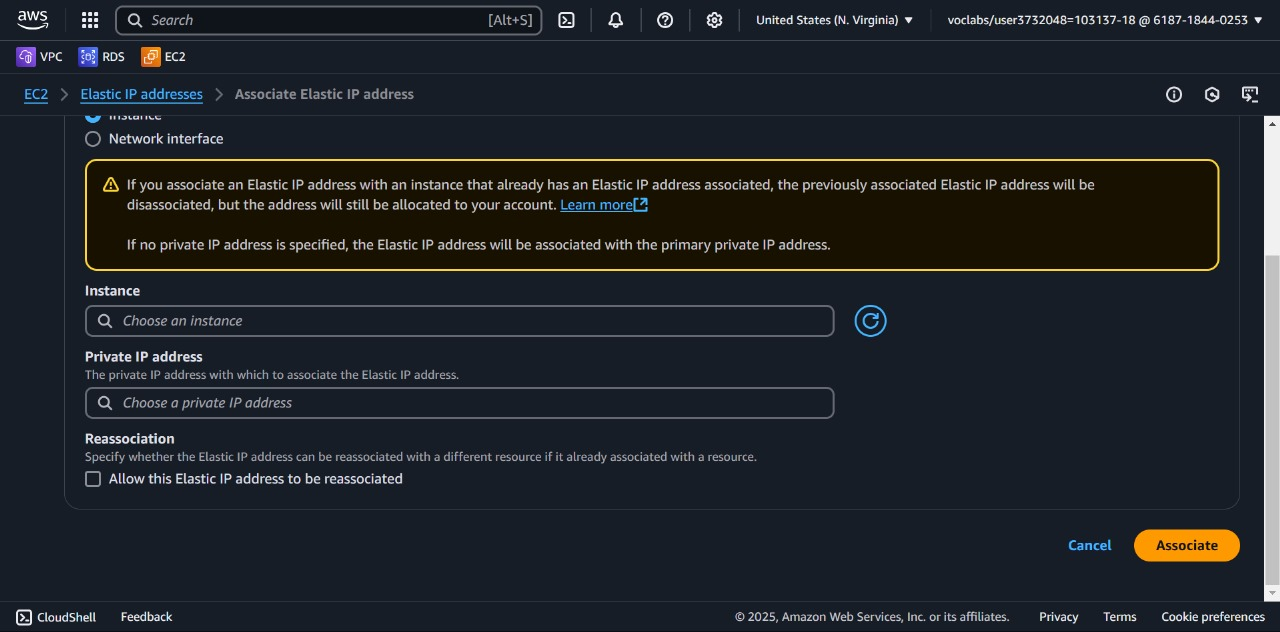Image resolution: width=1280 pixels, height=632 pixels.
Task: Click the info panel icon
Action: (x=1174, y=94)
